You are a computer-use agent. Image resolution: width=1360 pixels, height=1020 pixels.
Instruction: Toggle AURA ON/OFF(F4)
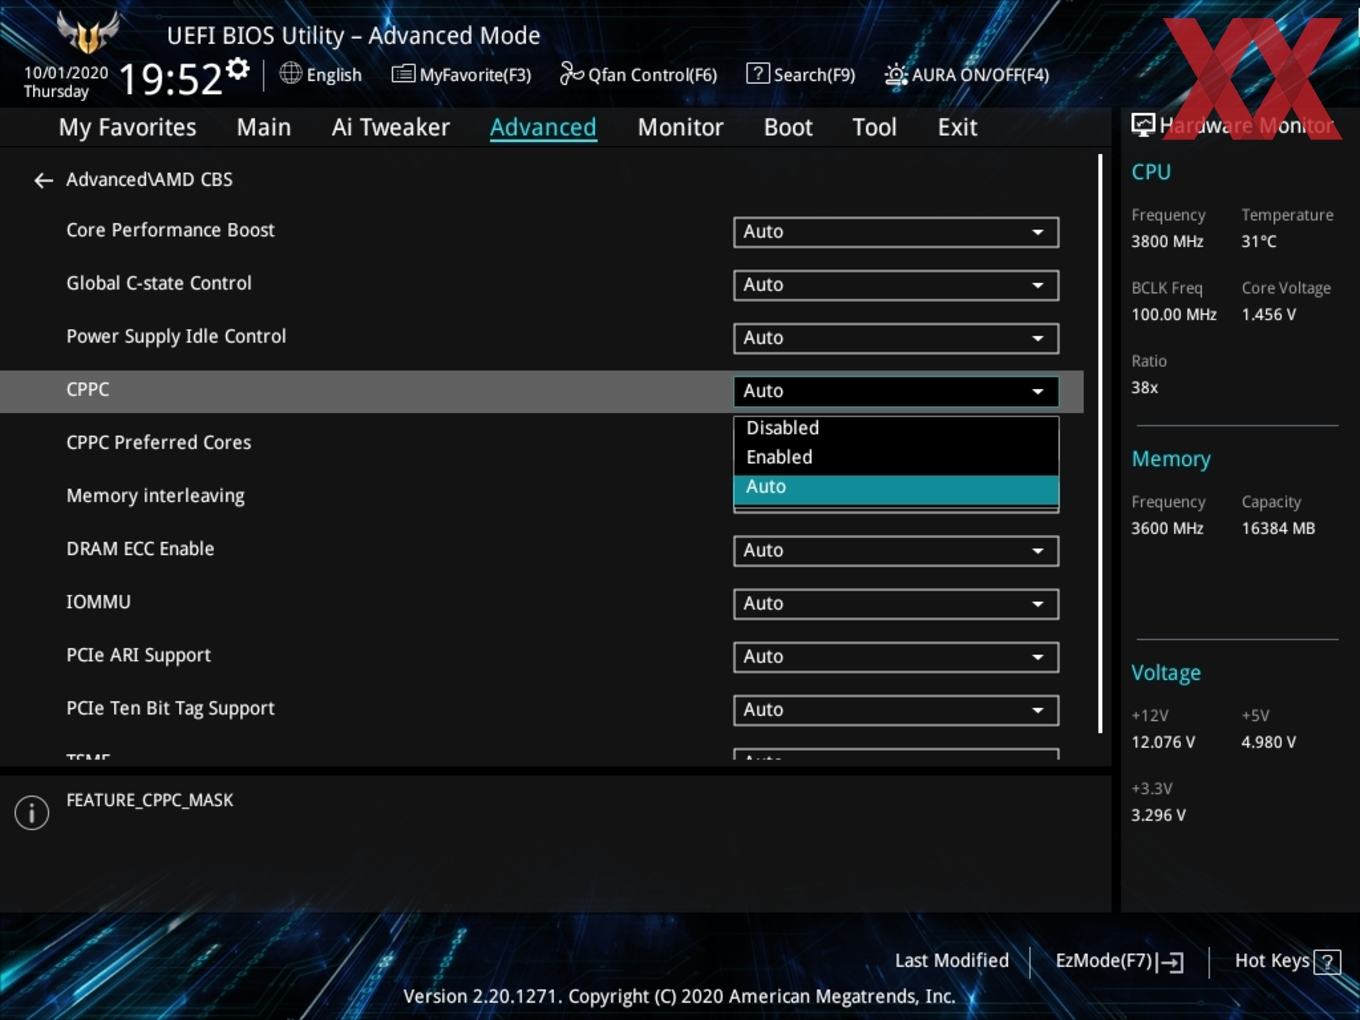966,74
